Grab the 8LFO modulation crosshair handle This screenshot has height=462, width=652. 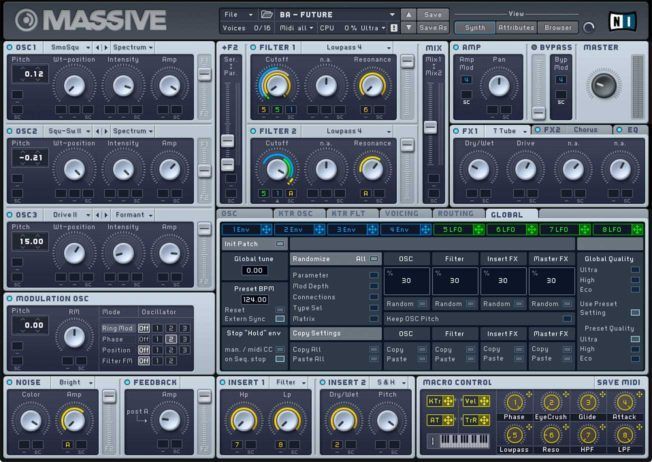point(637,229)
